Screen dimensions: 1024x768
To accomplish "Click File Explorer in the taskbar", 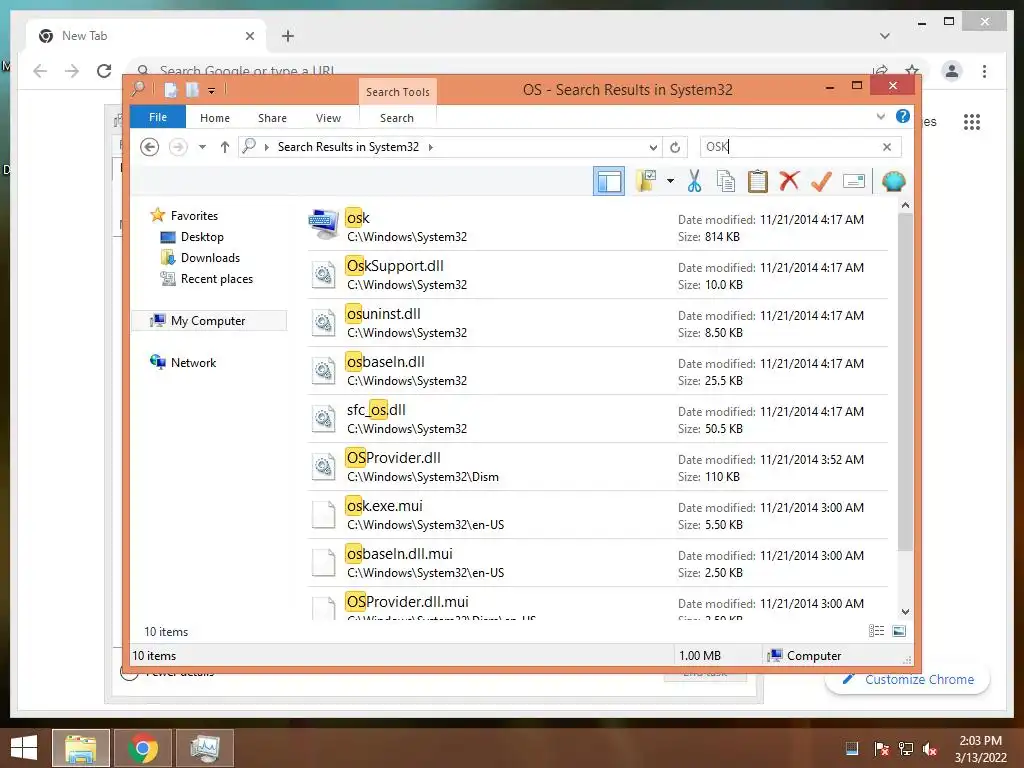I will click(x=80, y=748).
